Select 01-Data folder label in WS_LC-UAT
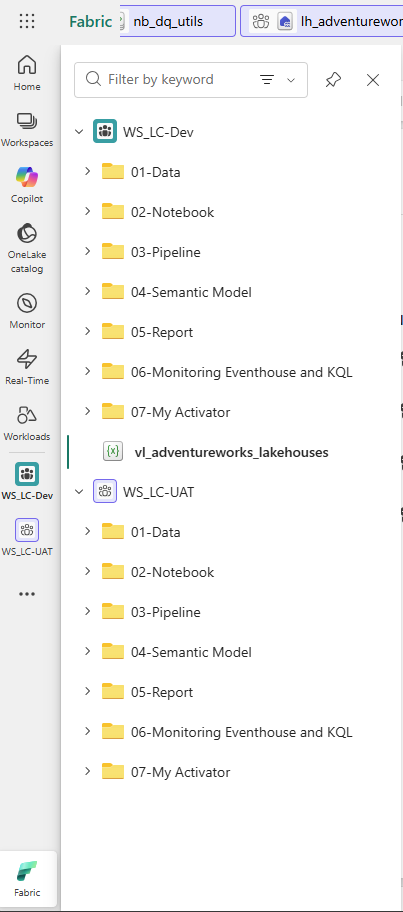This screenshot has width=403, height=912. click(156, 532)
